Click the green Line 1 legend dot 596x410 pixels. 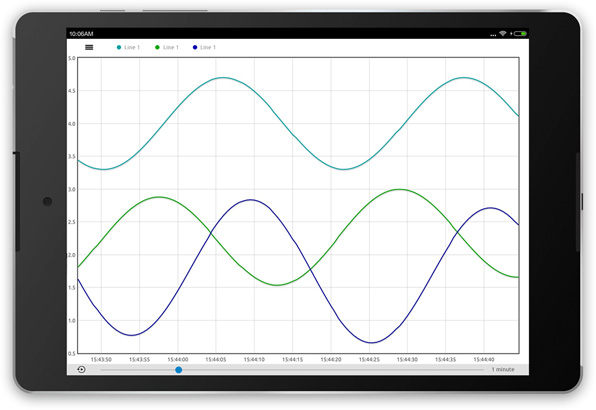[157, 47]
